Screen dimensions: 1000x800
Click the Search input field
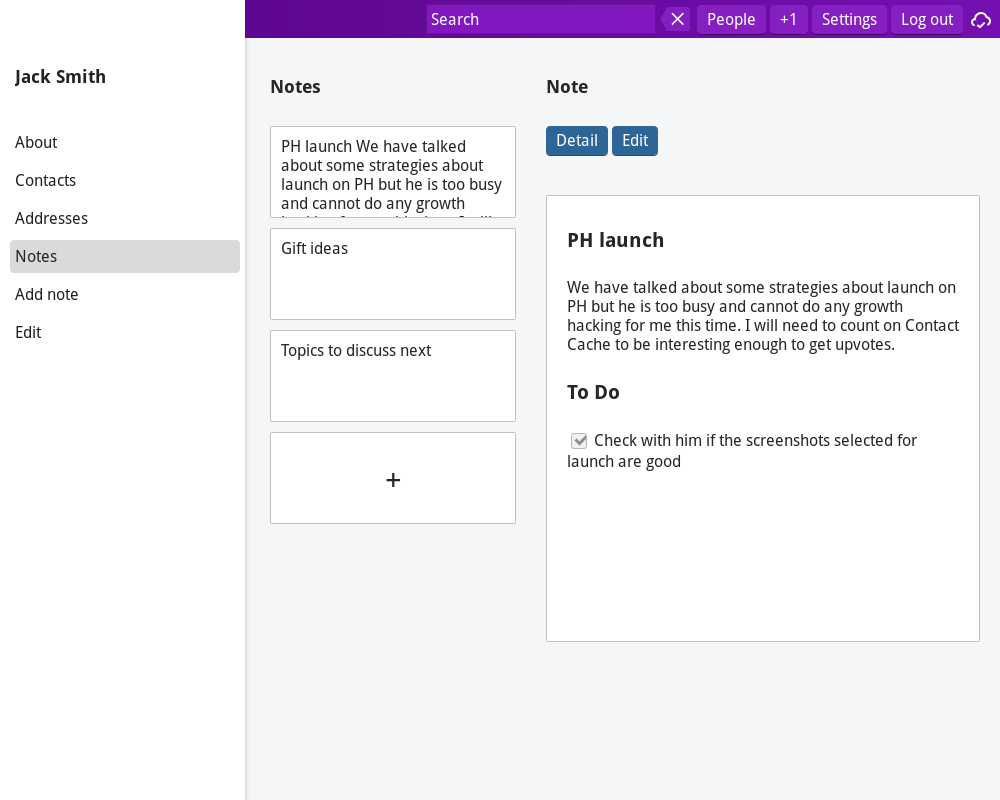click(540, 19)
